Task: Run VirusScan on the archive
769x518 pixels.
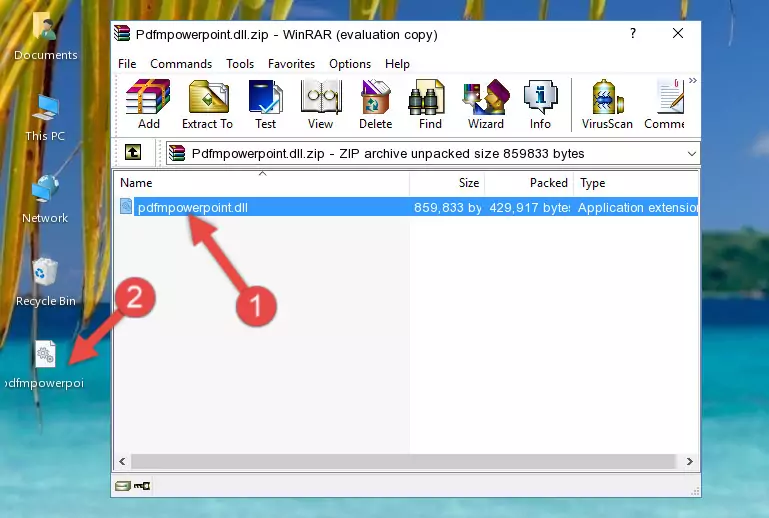Action: tap(607, 104)
